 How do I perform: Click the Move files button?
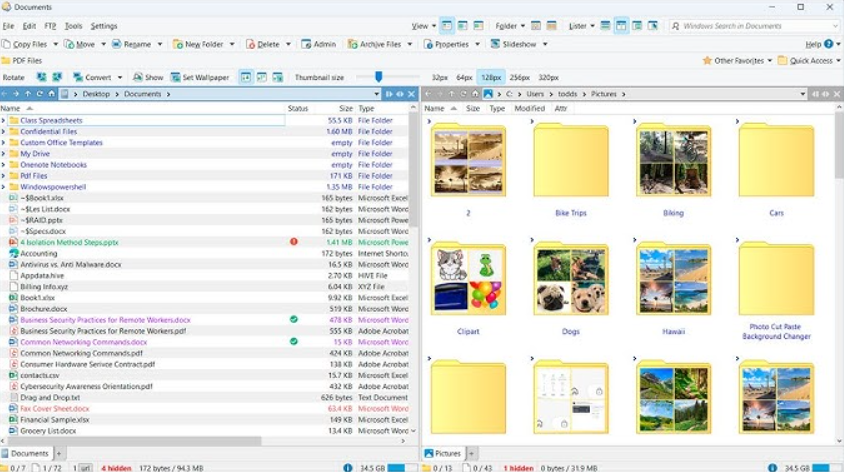80,44
